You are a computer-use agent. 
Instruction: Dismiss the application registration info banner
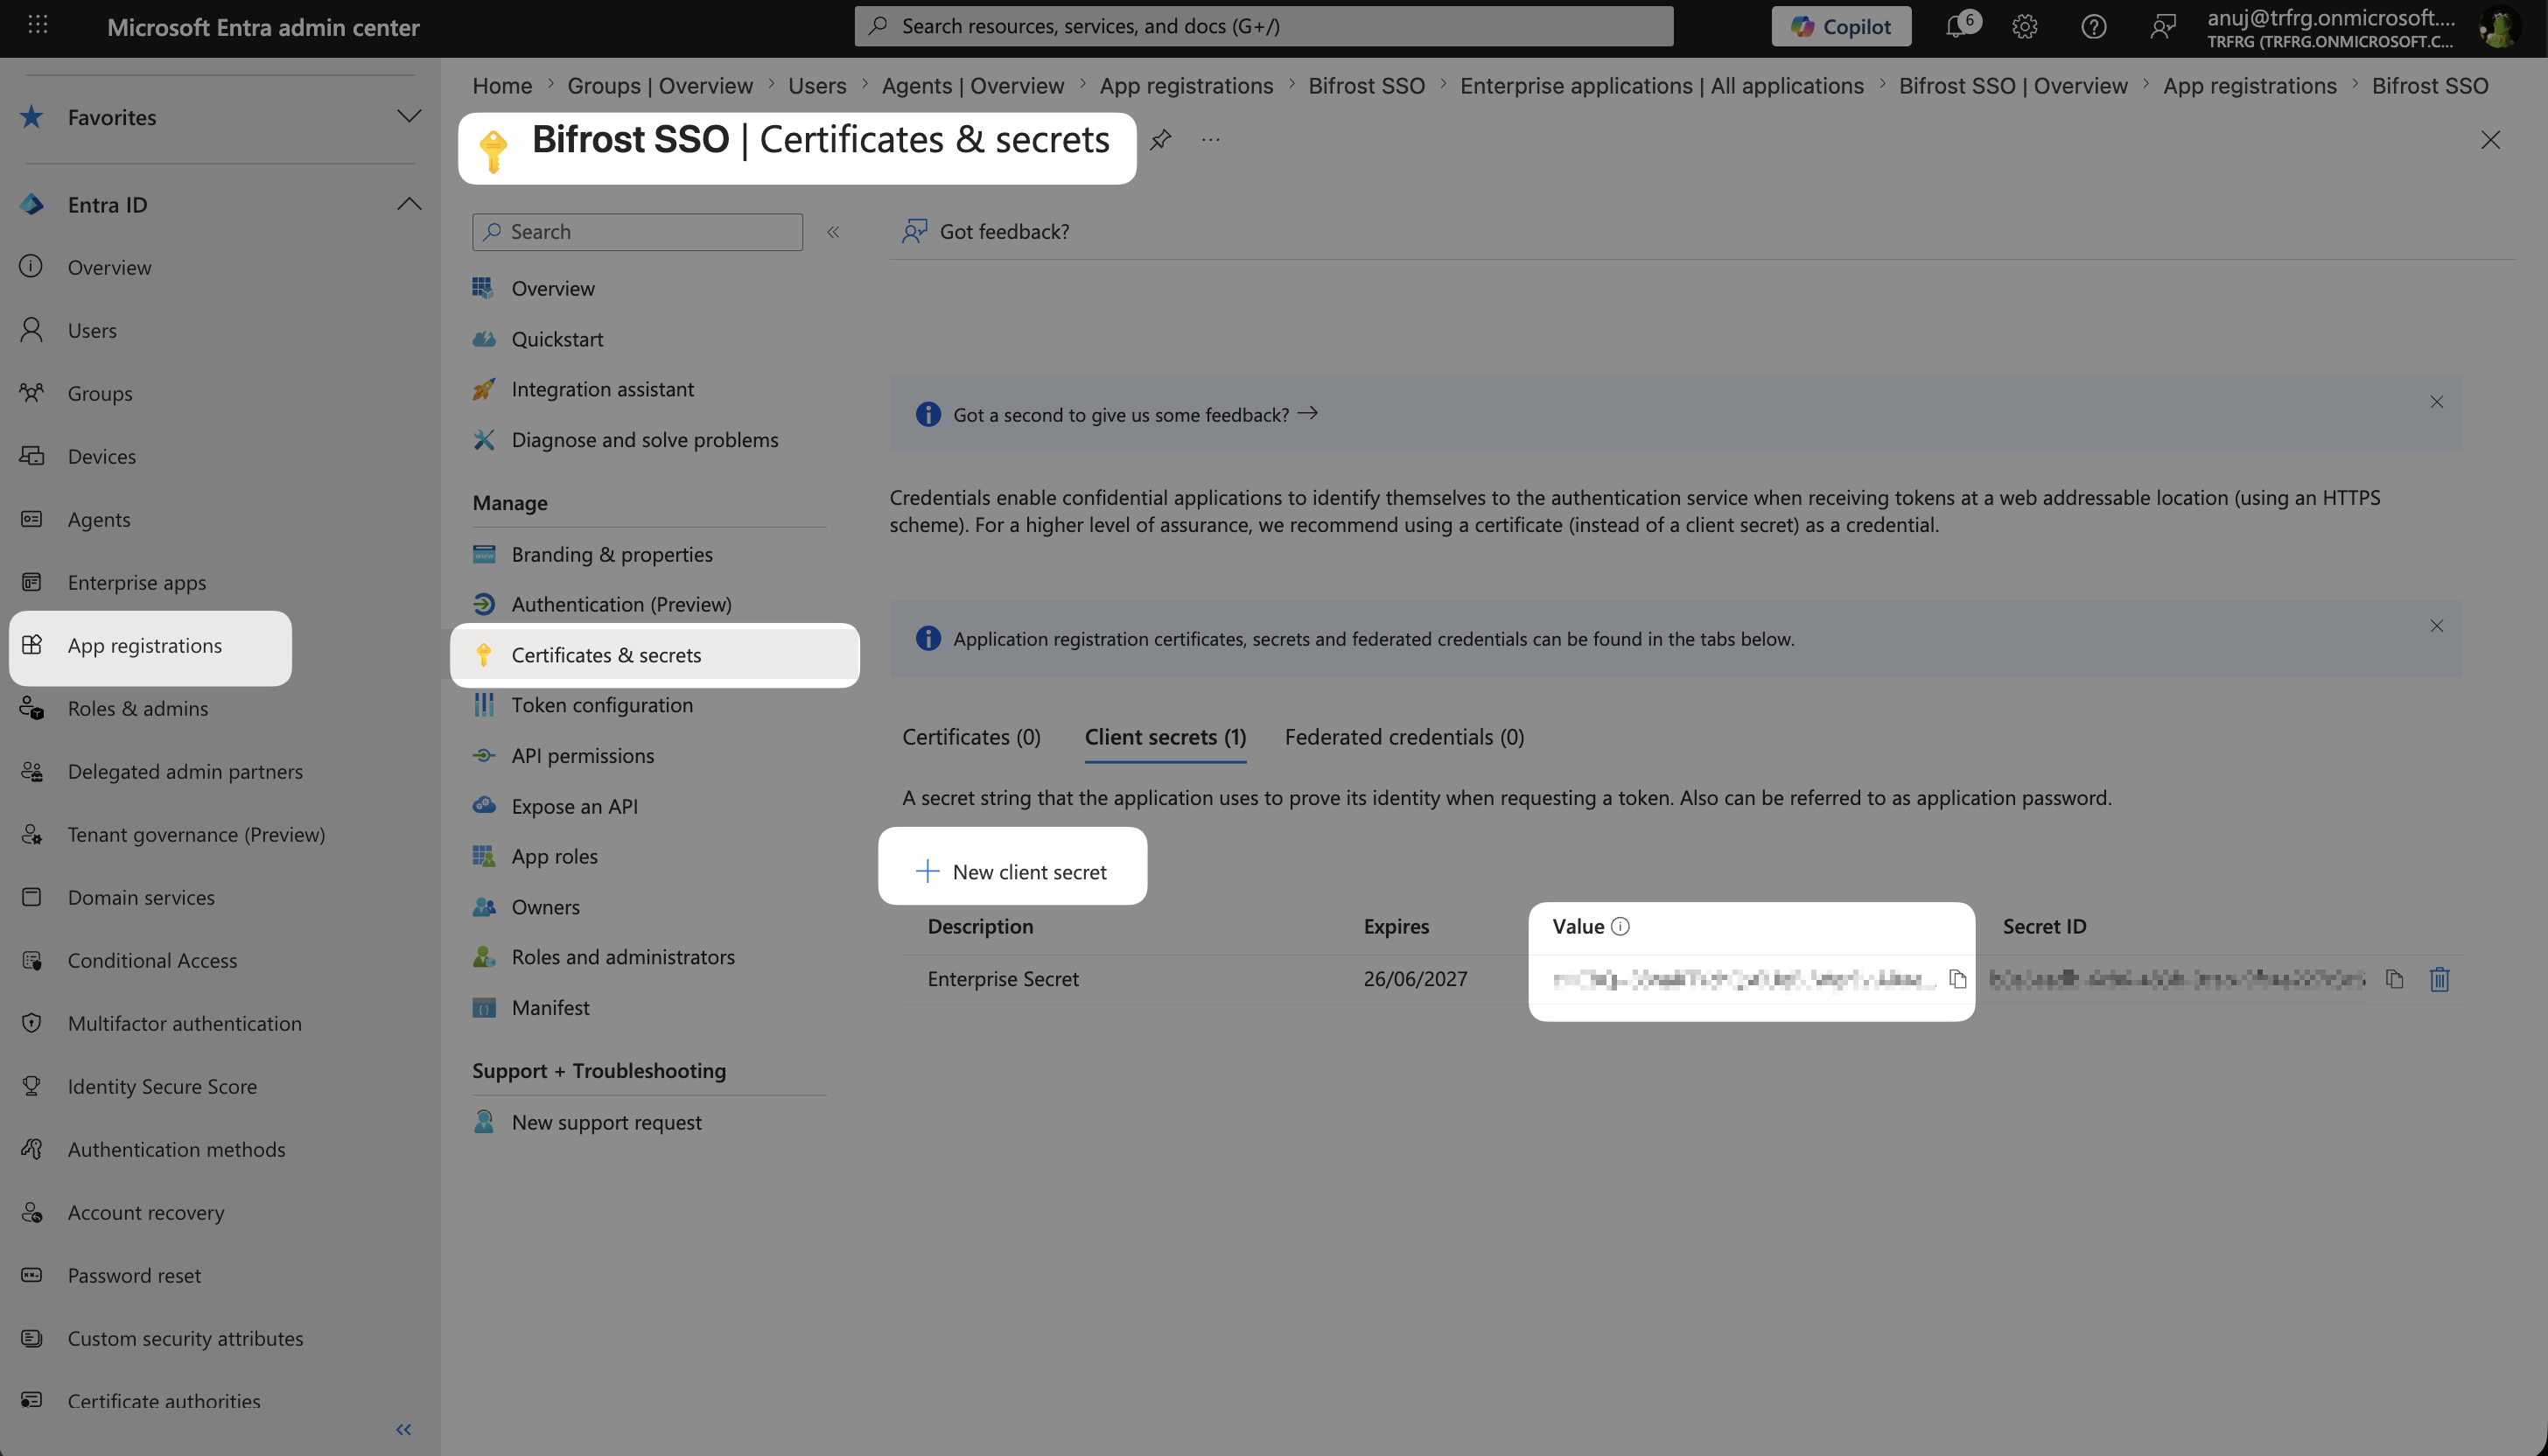click(x=2437, y=626)
